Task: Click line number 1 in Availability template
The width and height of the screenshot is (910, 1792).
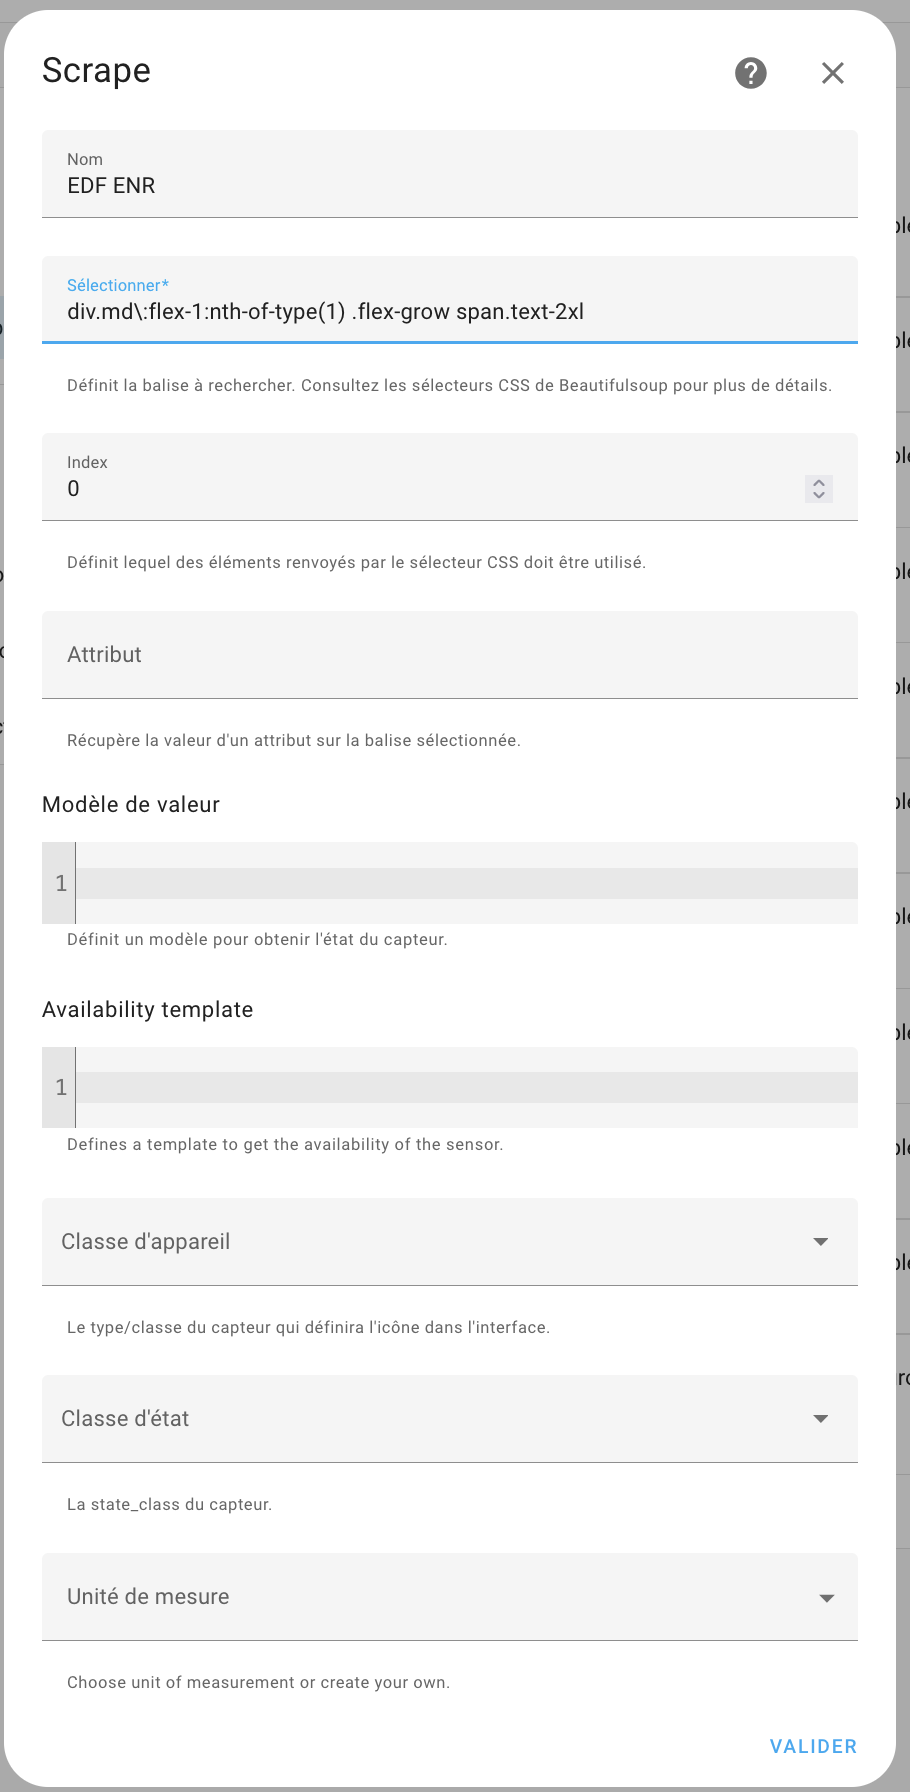Action: pyautogui.click(x=61, y=1087)
